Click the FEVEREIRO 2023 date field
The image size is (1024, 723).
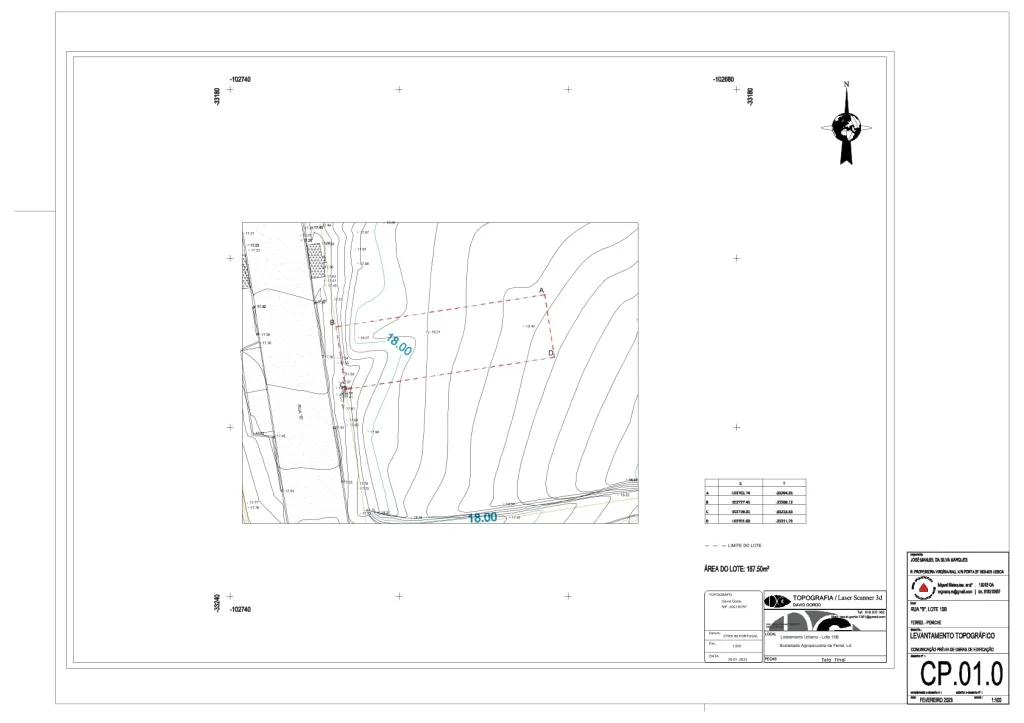tap(936, 699)
